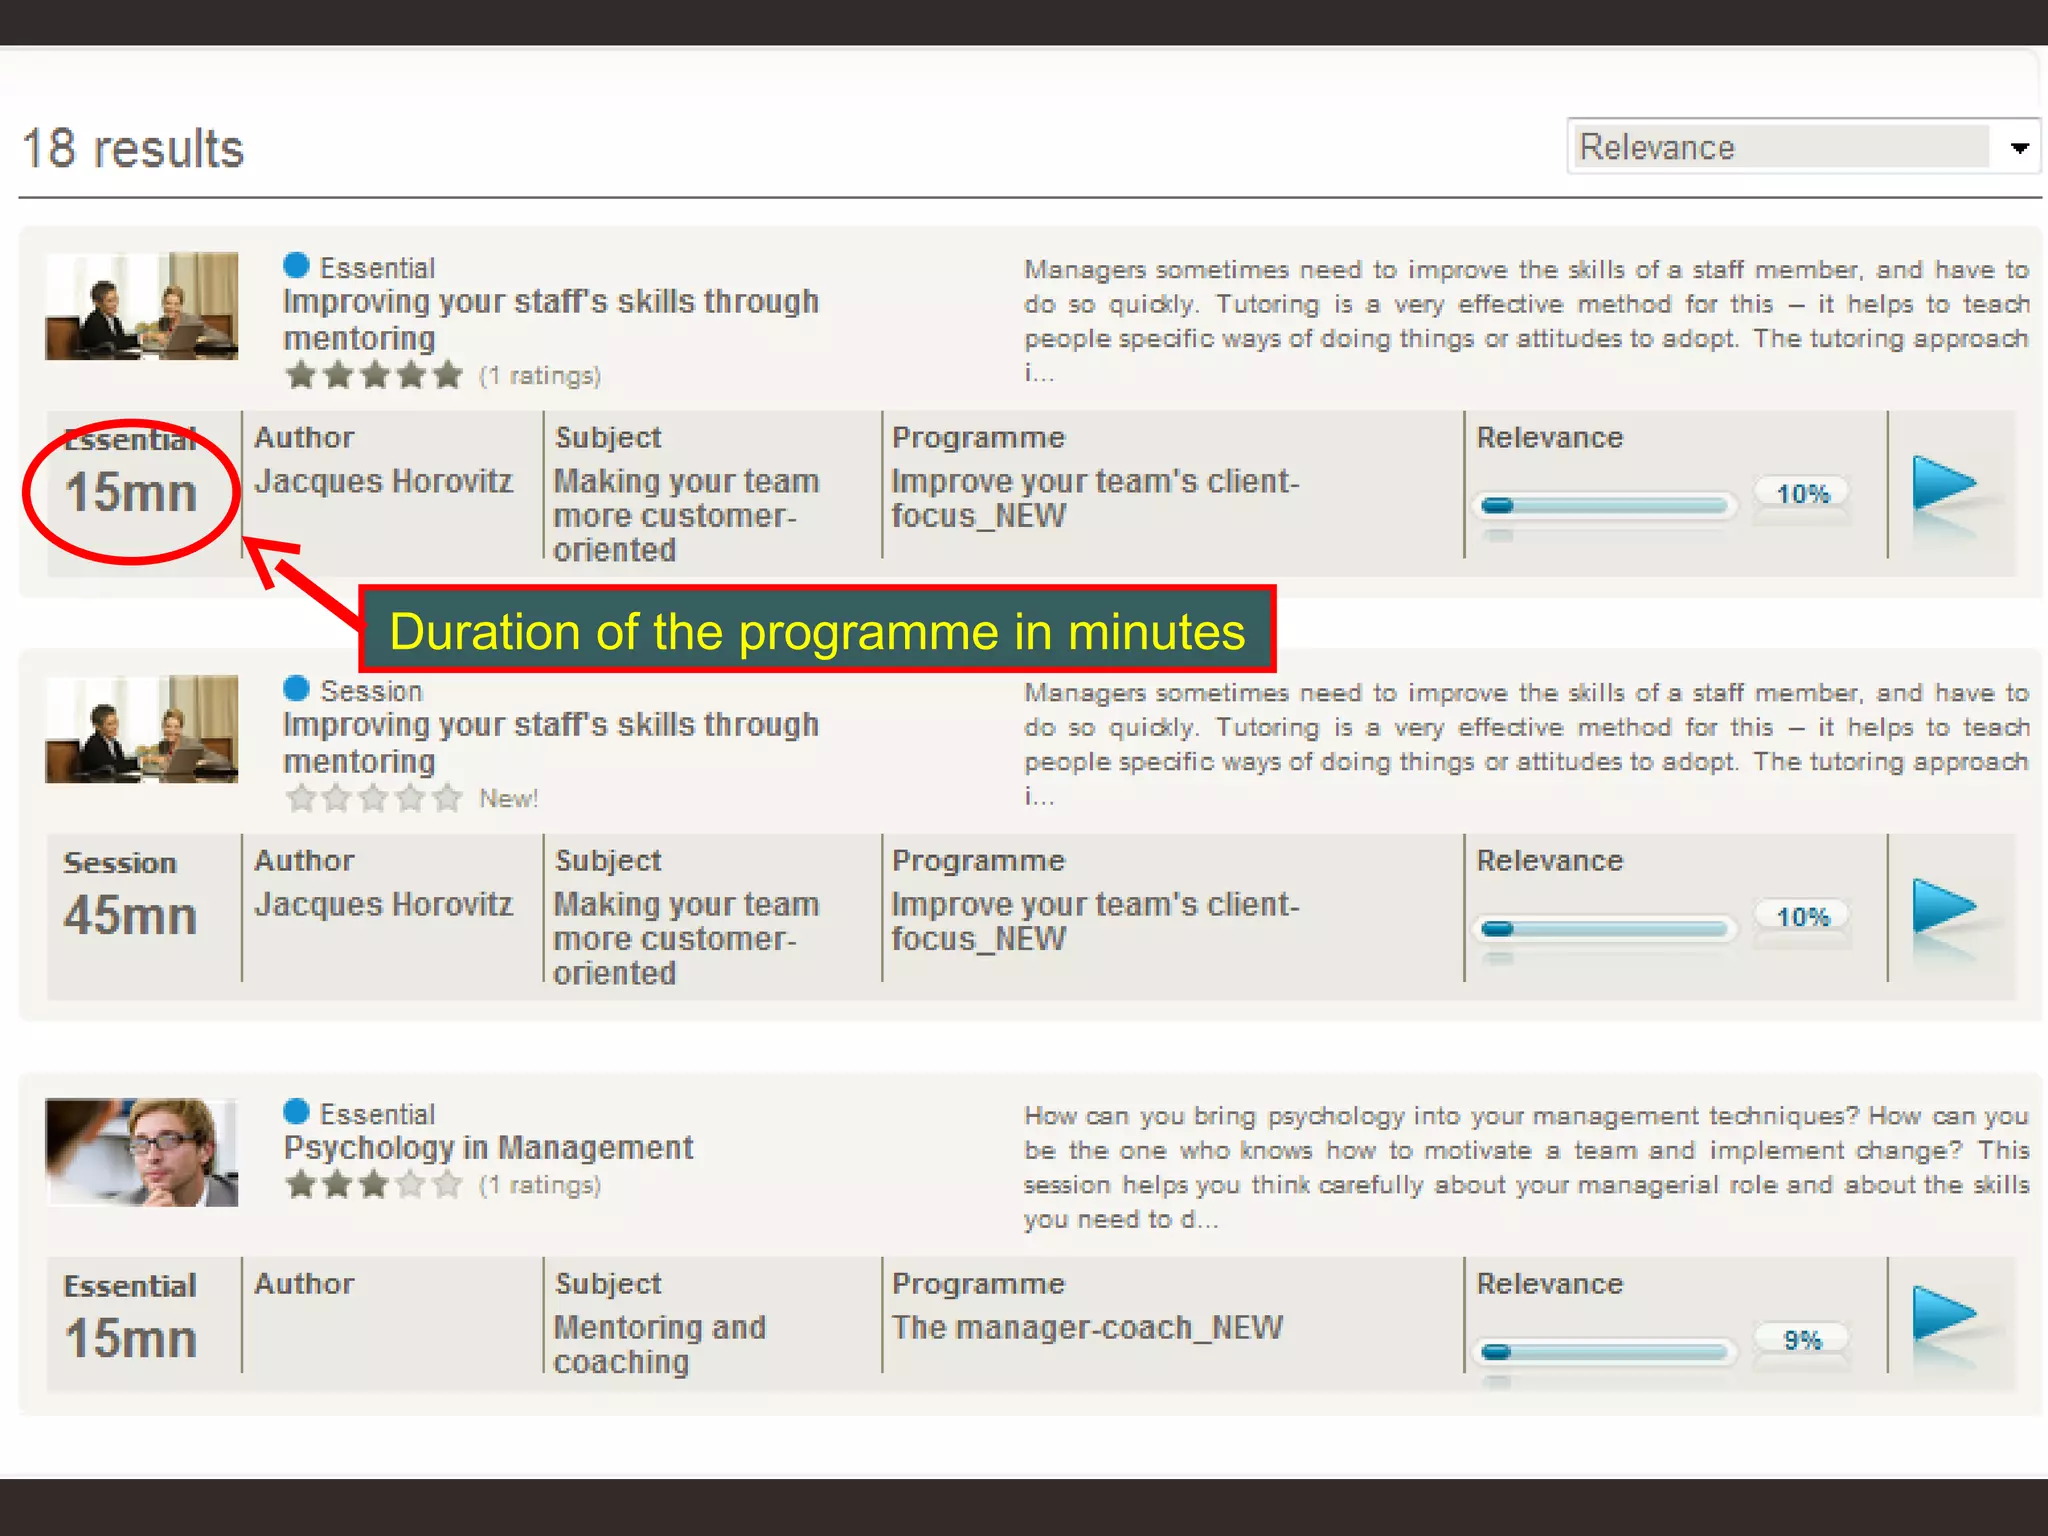Click star rating of the Session result
This screenshot has height=1536, width=2048.
[x=373, y=798]
